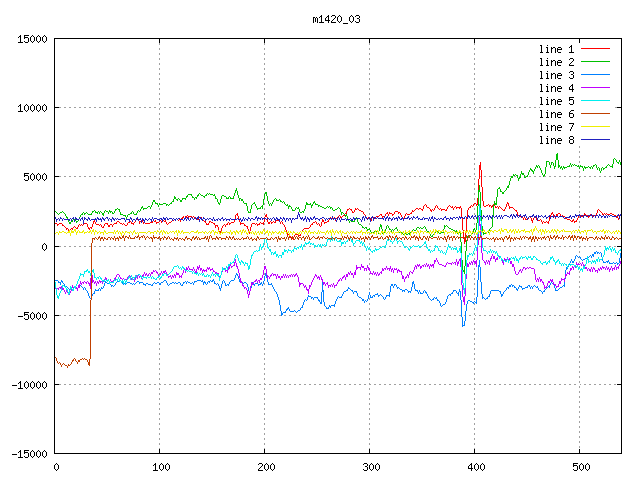640x480 pixels.
Task: Click the "line 6" legend label
Action: point(557,114)
